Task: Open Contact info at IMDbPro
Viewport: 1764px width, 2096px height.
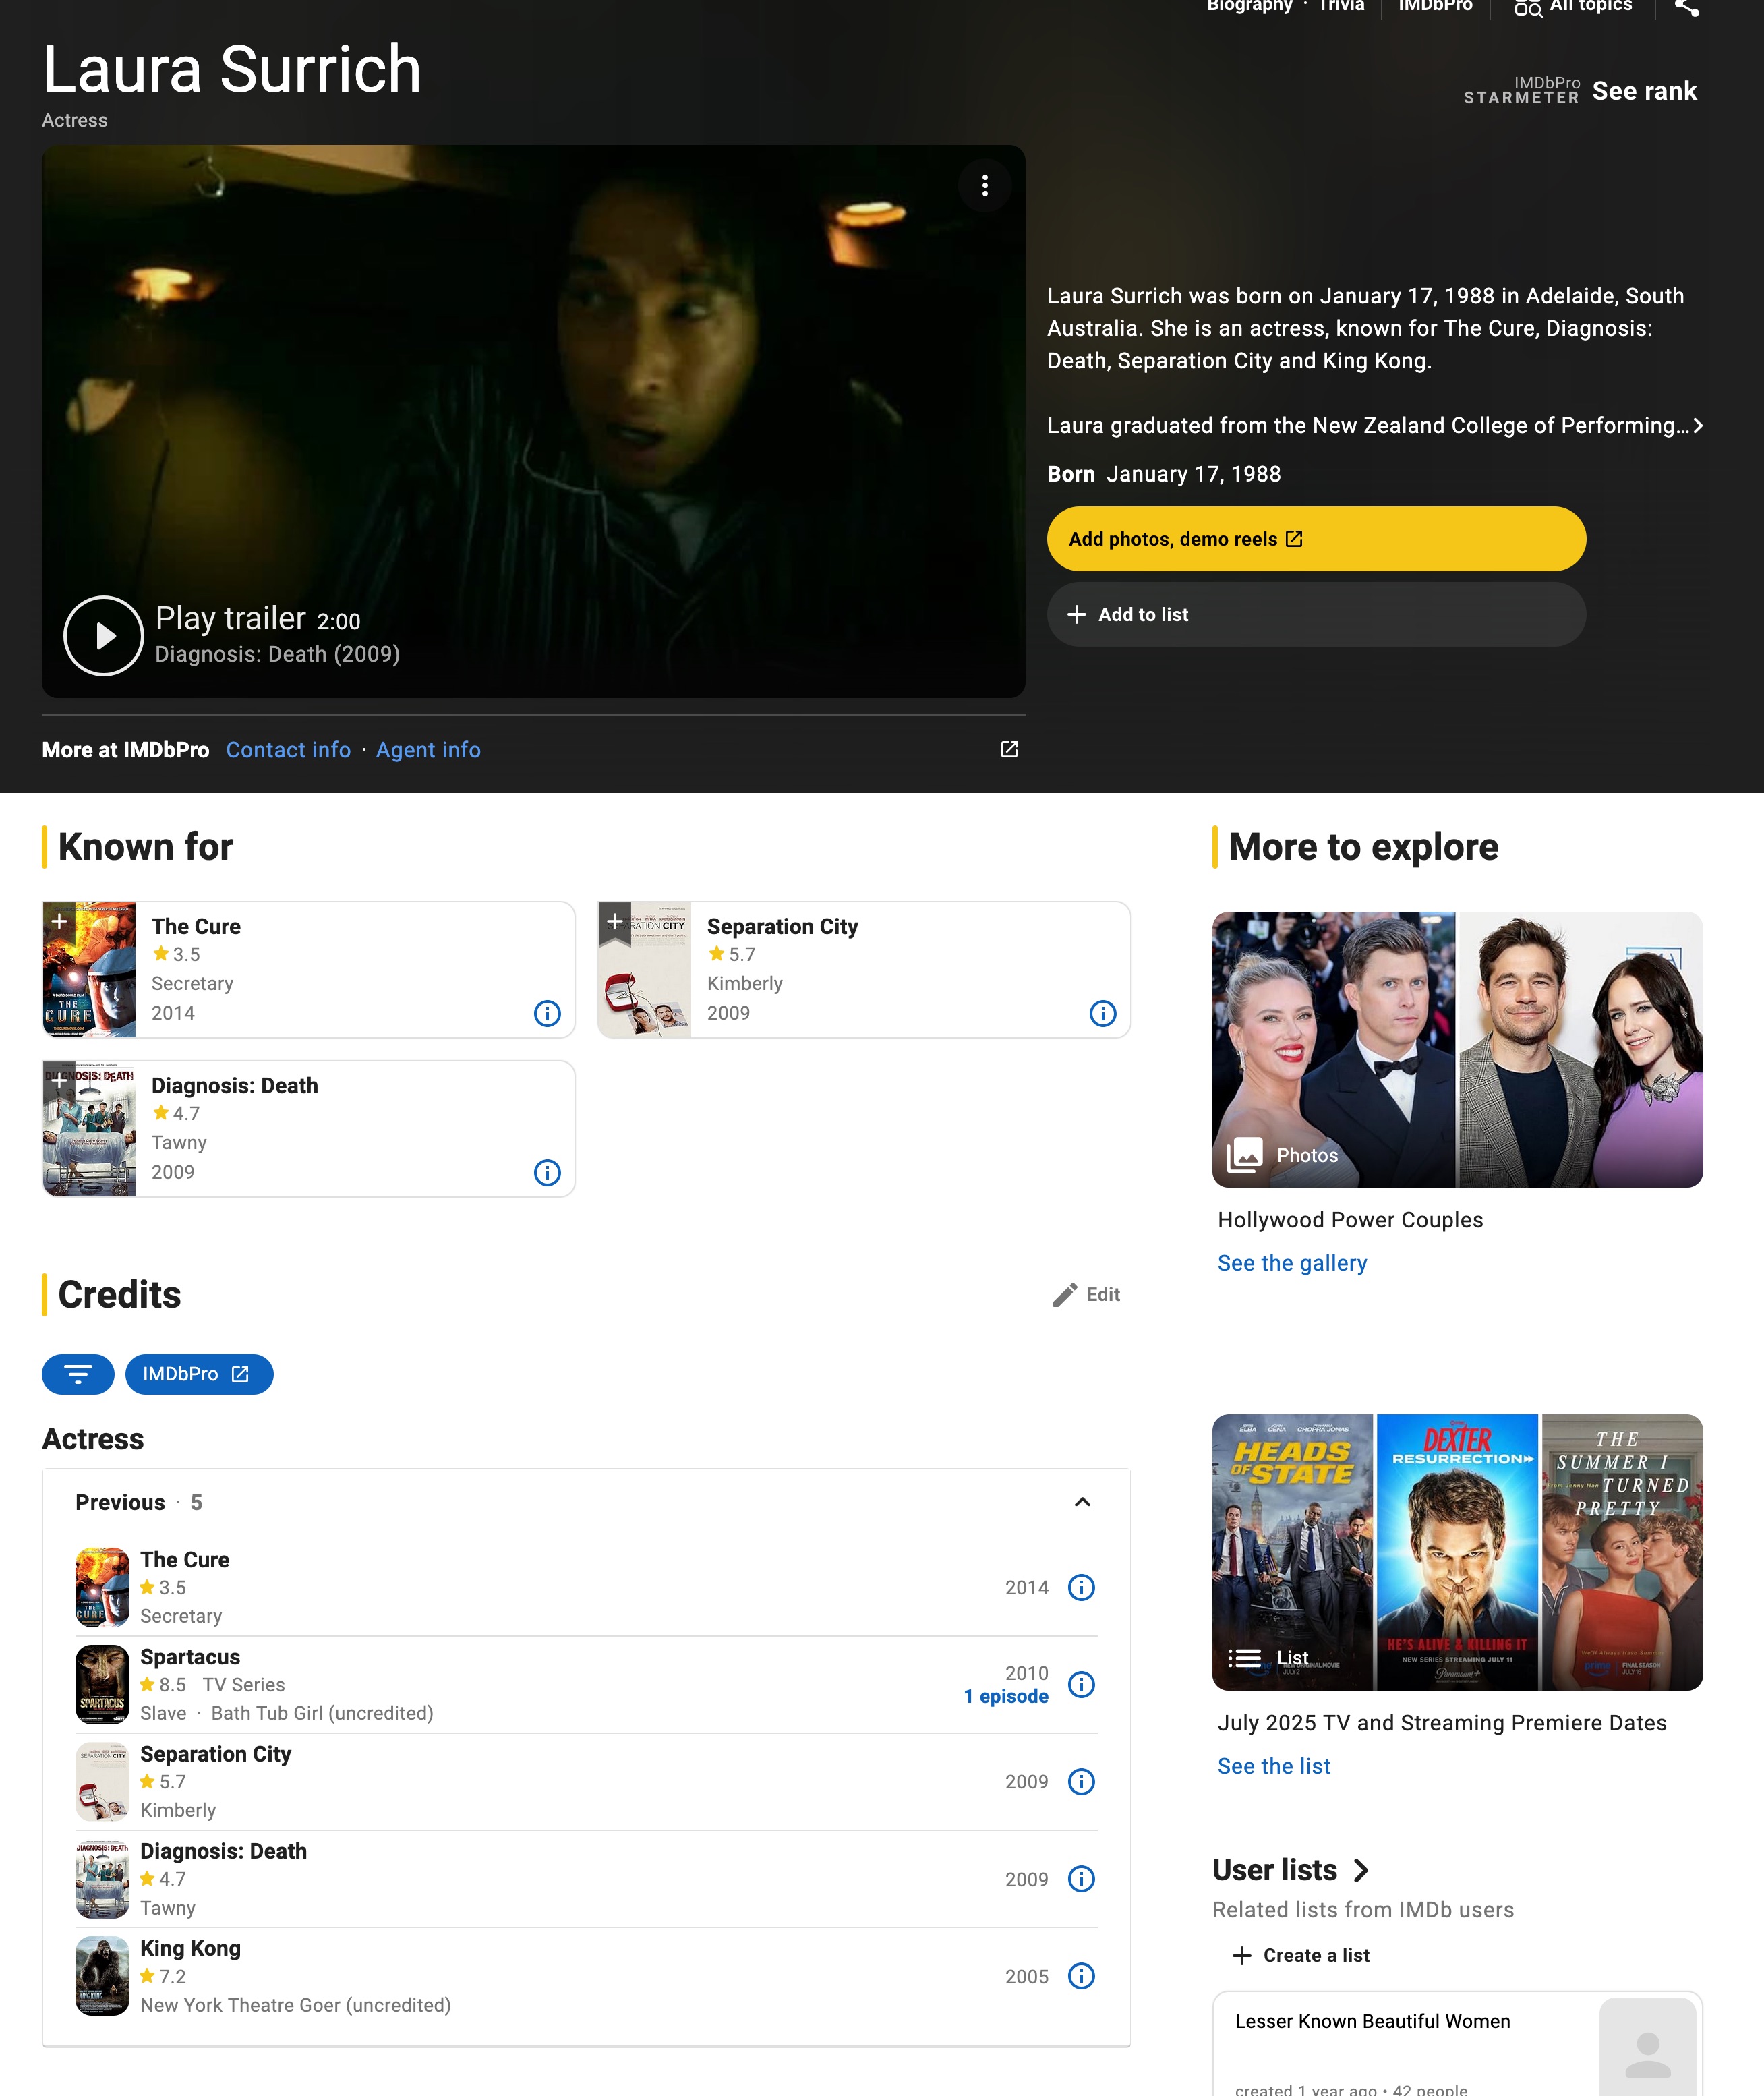Action: [x=288, y=750]
